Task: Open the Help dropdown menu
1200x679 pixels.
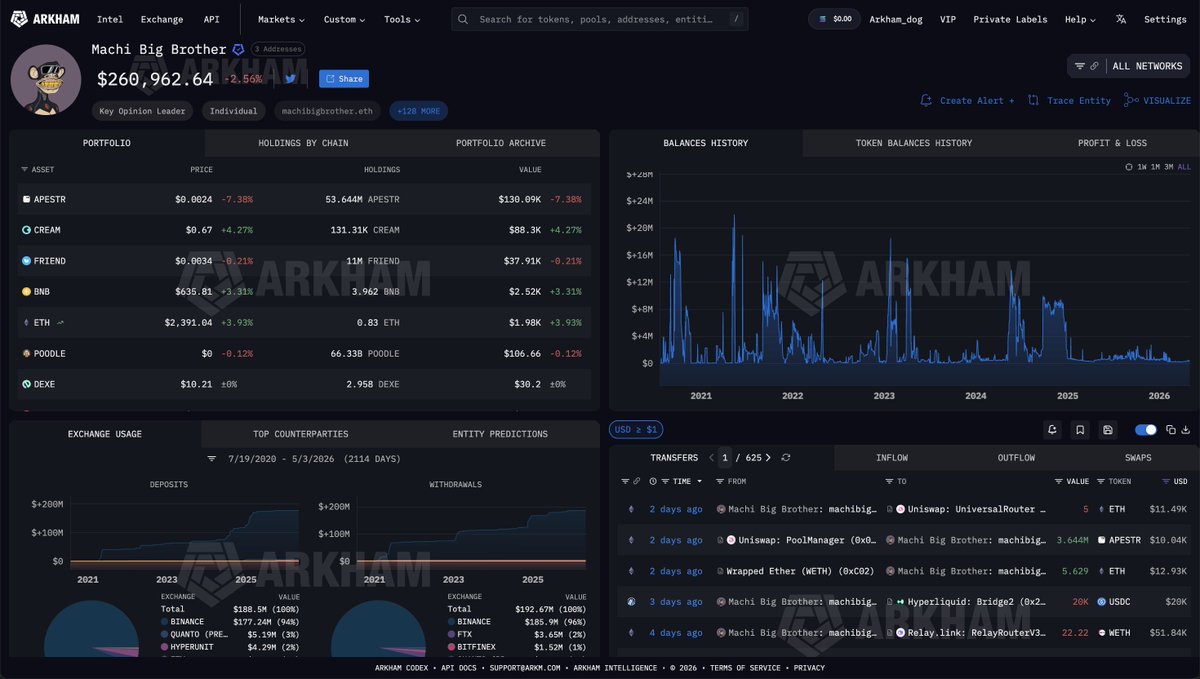Action: coord(1080,19)
